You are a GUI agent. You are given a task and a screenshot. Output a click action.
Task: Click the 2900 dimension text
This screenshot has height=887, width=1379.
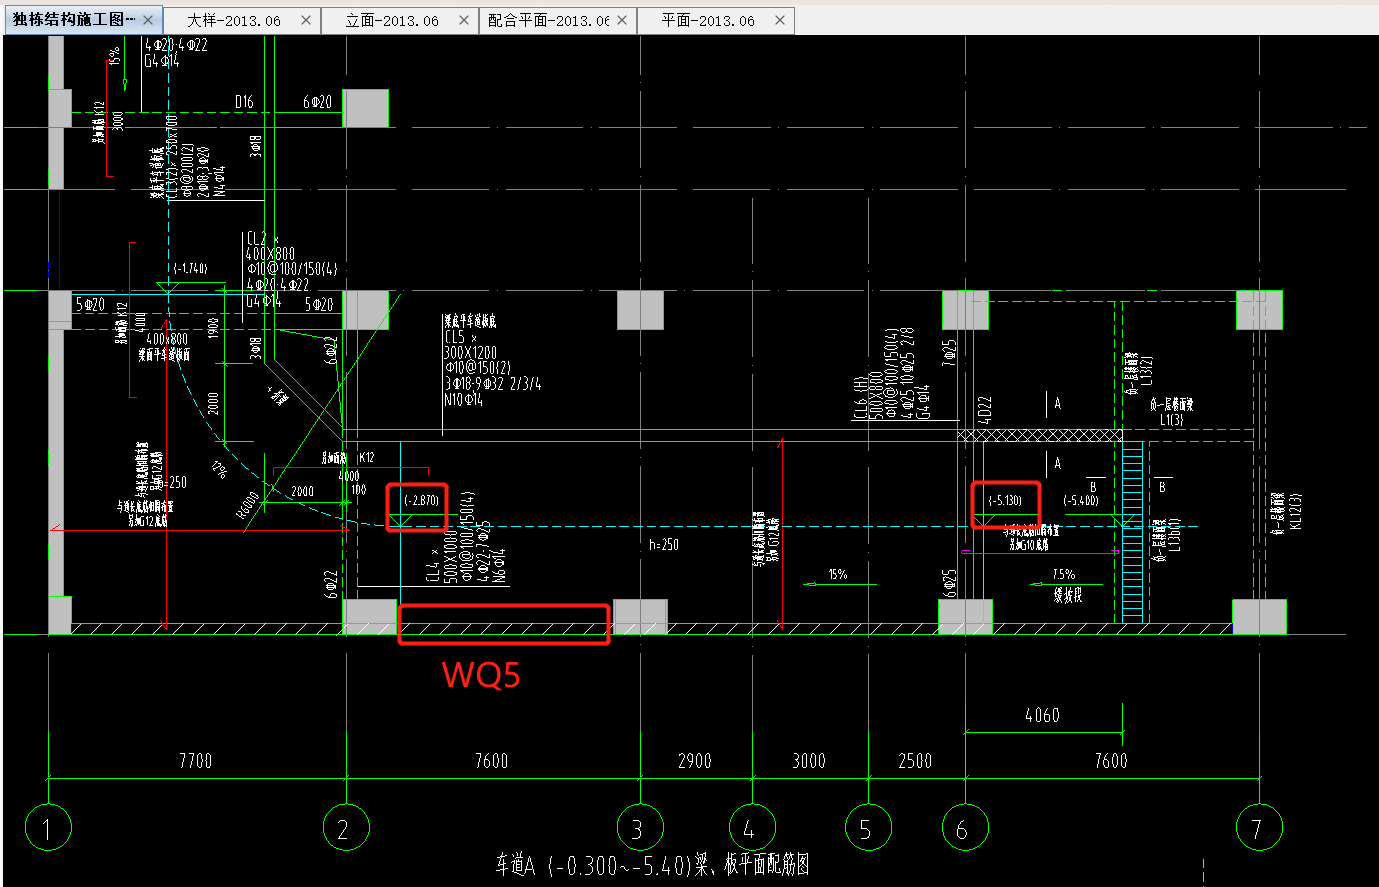[x=695, y=761]
